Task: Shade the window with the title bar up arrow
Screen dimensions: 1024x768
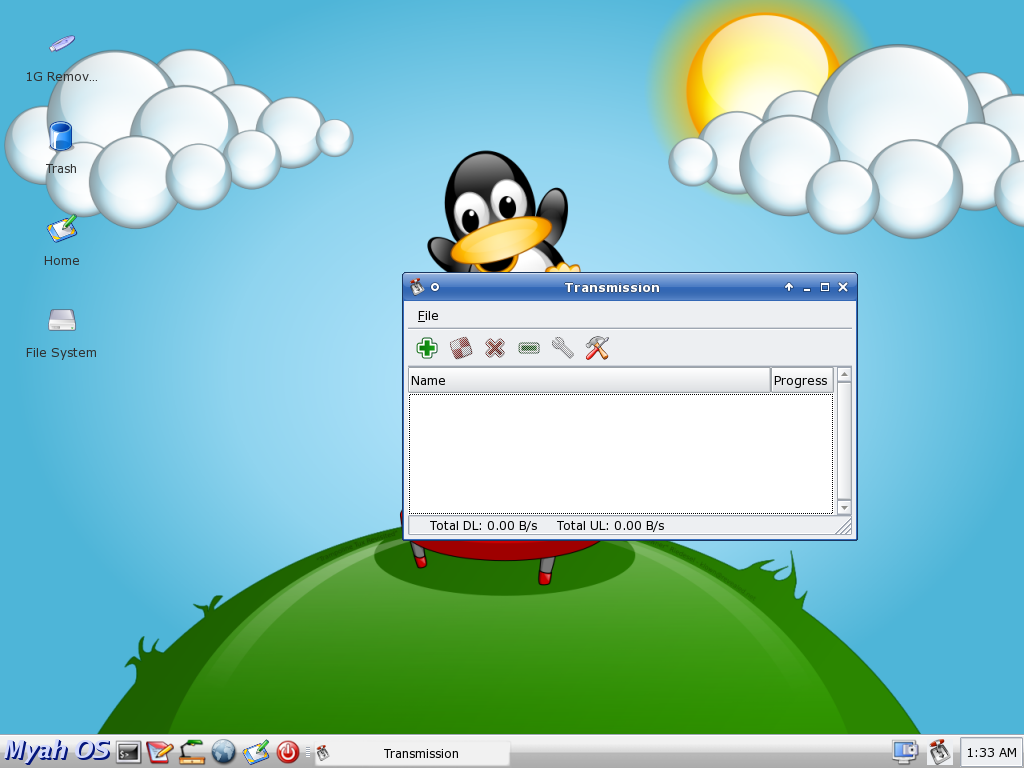Action: click(789, 287)
